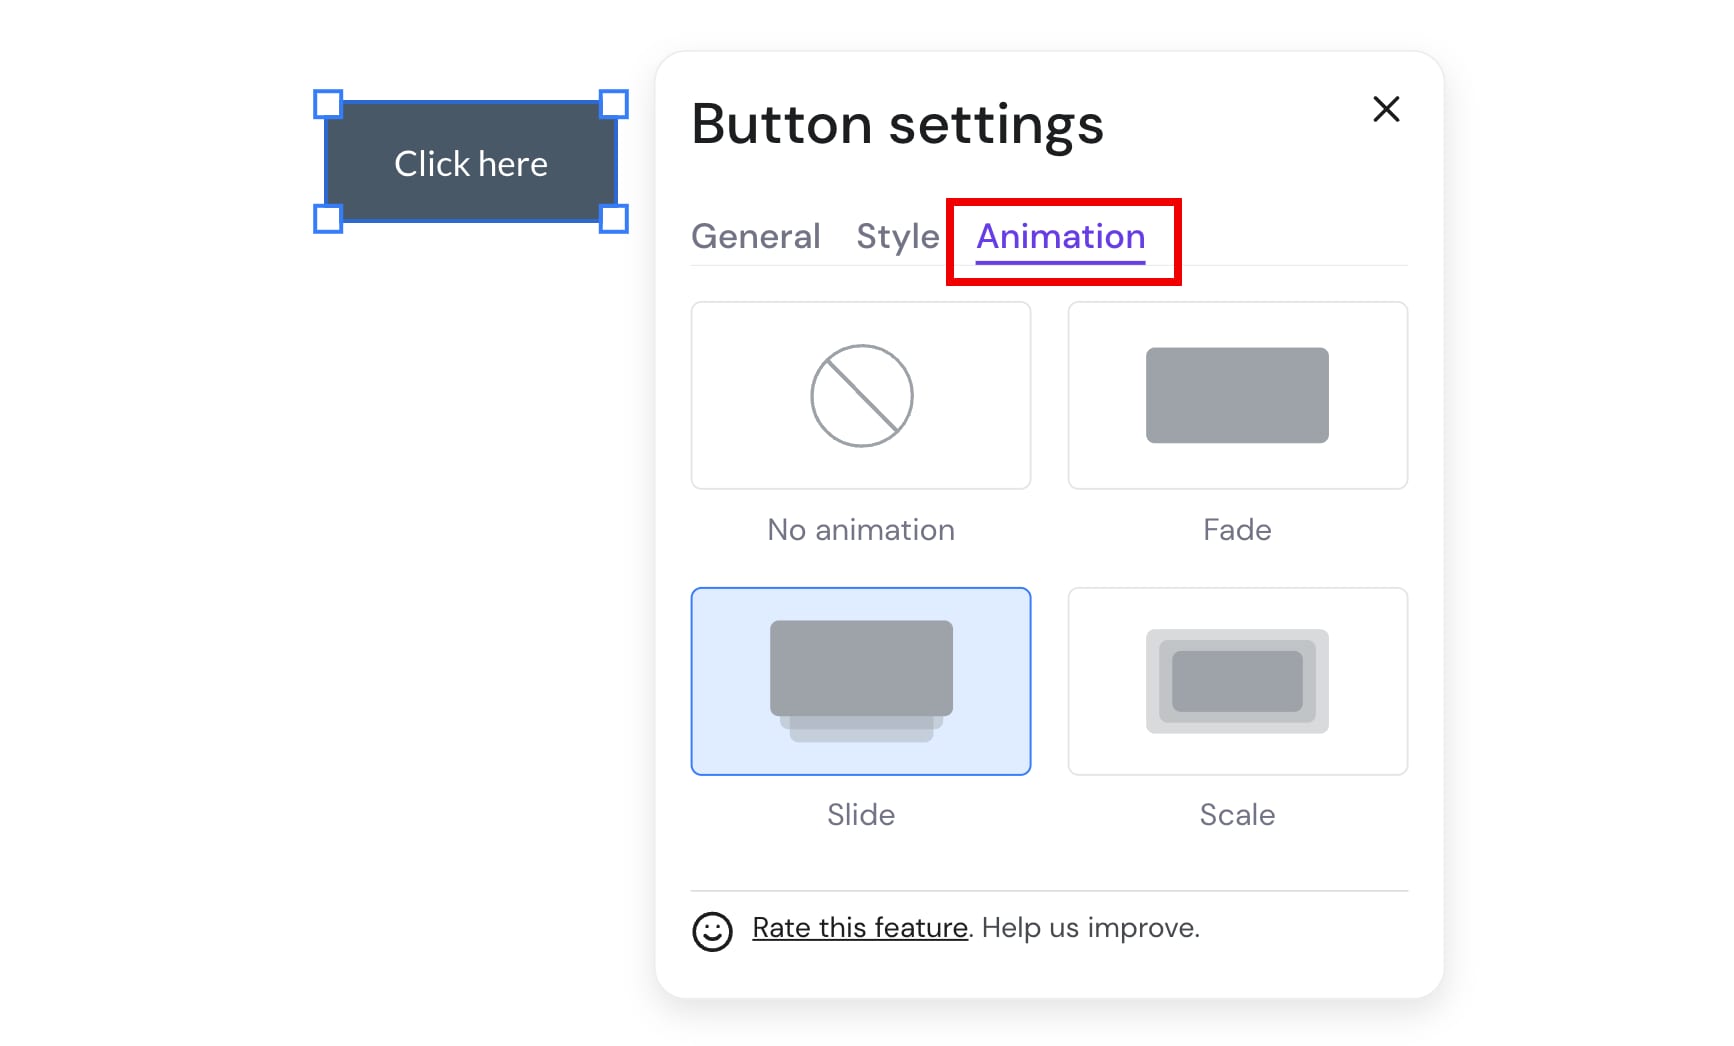Click the smiley face icon

(x=712, y=927)
